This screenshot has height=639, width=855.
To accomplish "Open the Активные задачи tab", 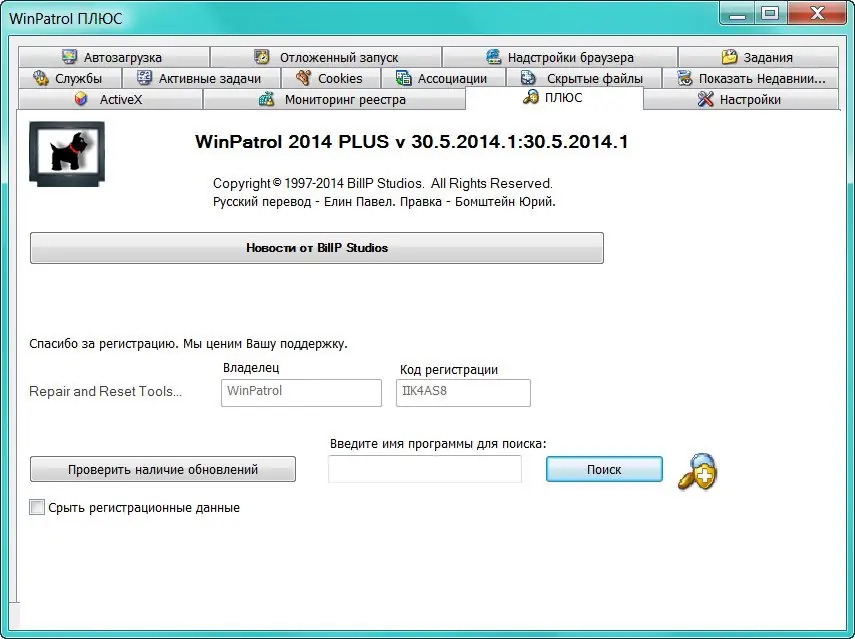I will click(201, 78).
